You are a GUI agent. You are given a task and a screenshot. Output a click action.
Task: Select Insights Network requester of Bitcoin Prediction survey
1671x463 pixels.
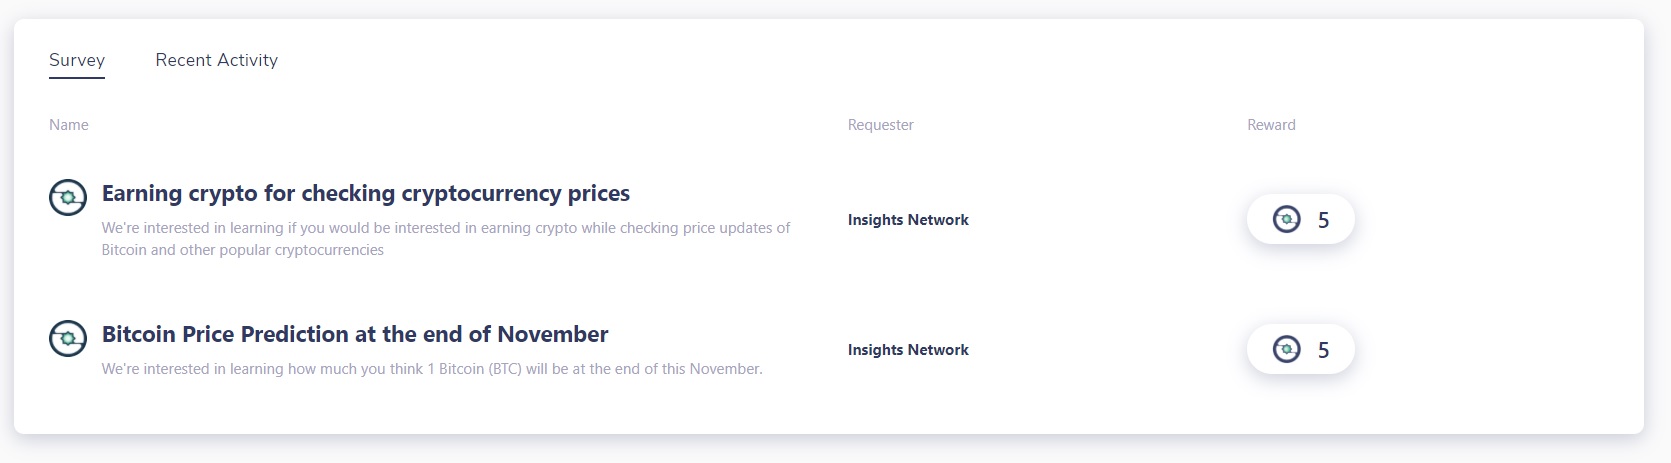click(x=908, y=350)
